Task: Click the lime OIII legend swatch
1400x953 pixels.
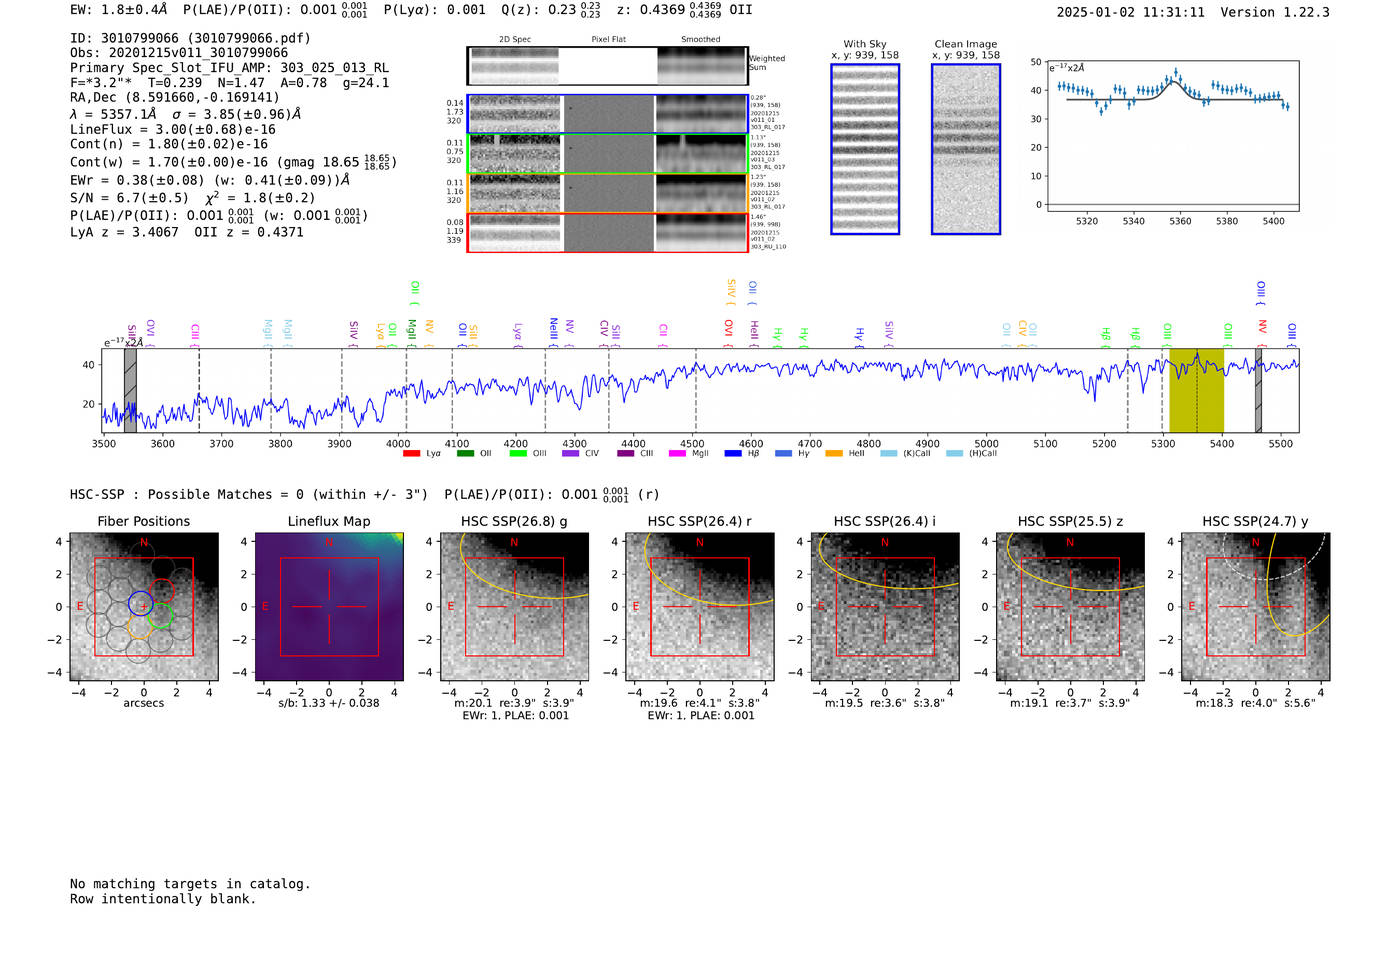Action: click(518, 454)
